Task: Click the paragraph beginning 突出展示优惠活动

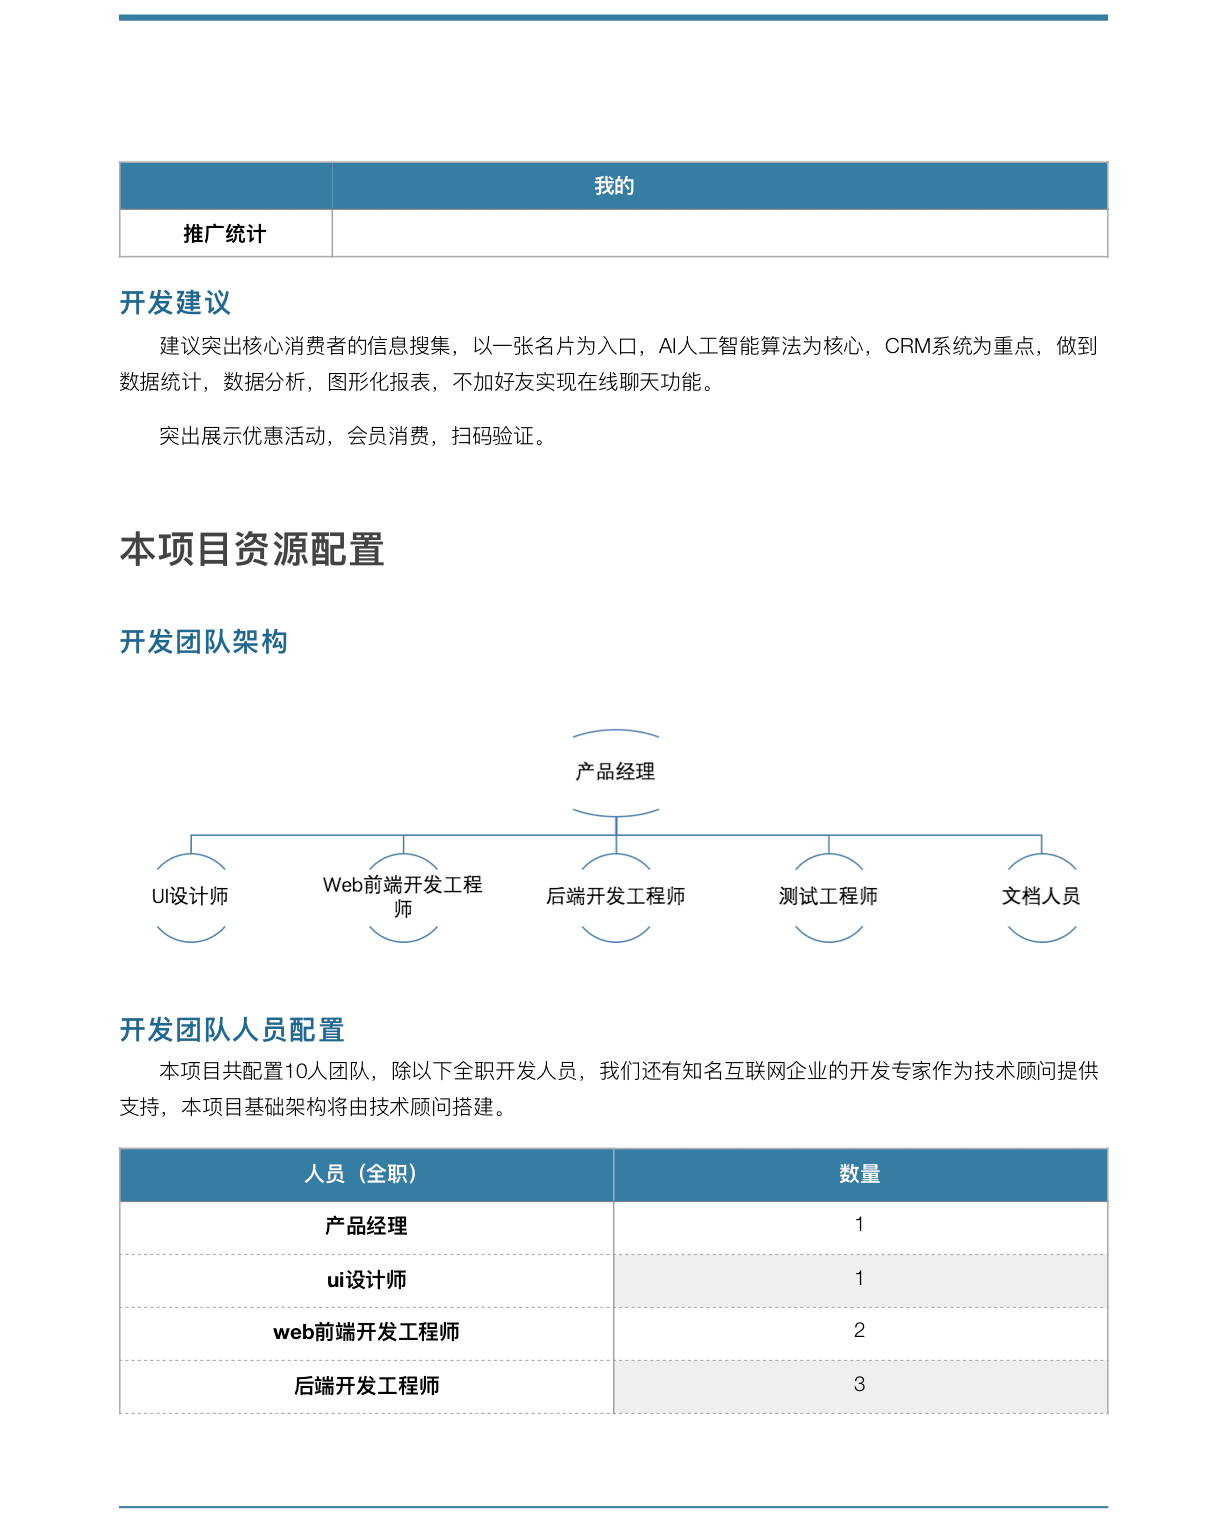Action: click(353, 436)
